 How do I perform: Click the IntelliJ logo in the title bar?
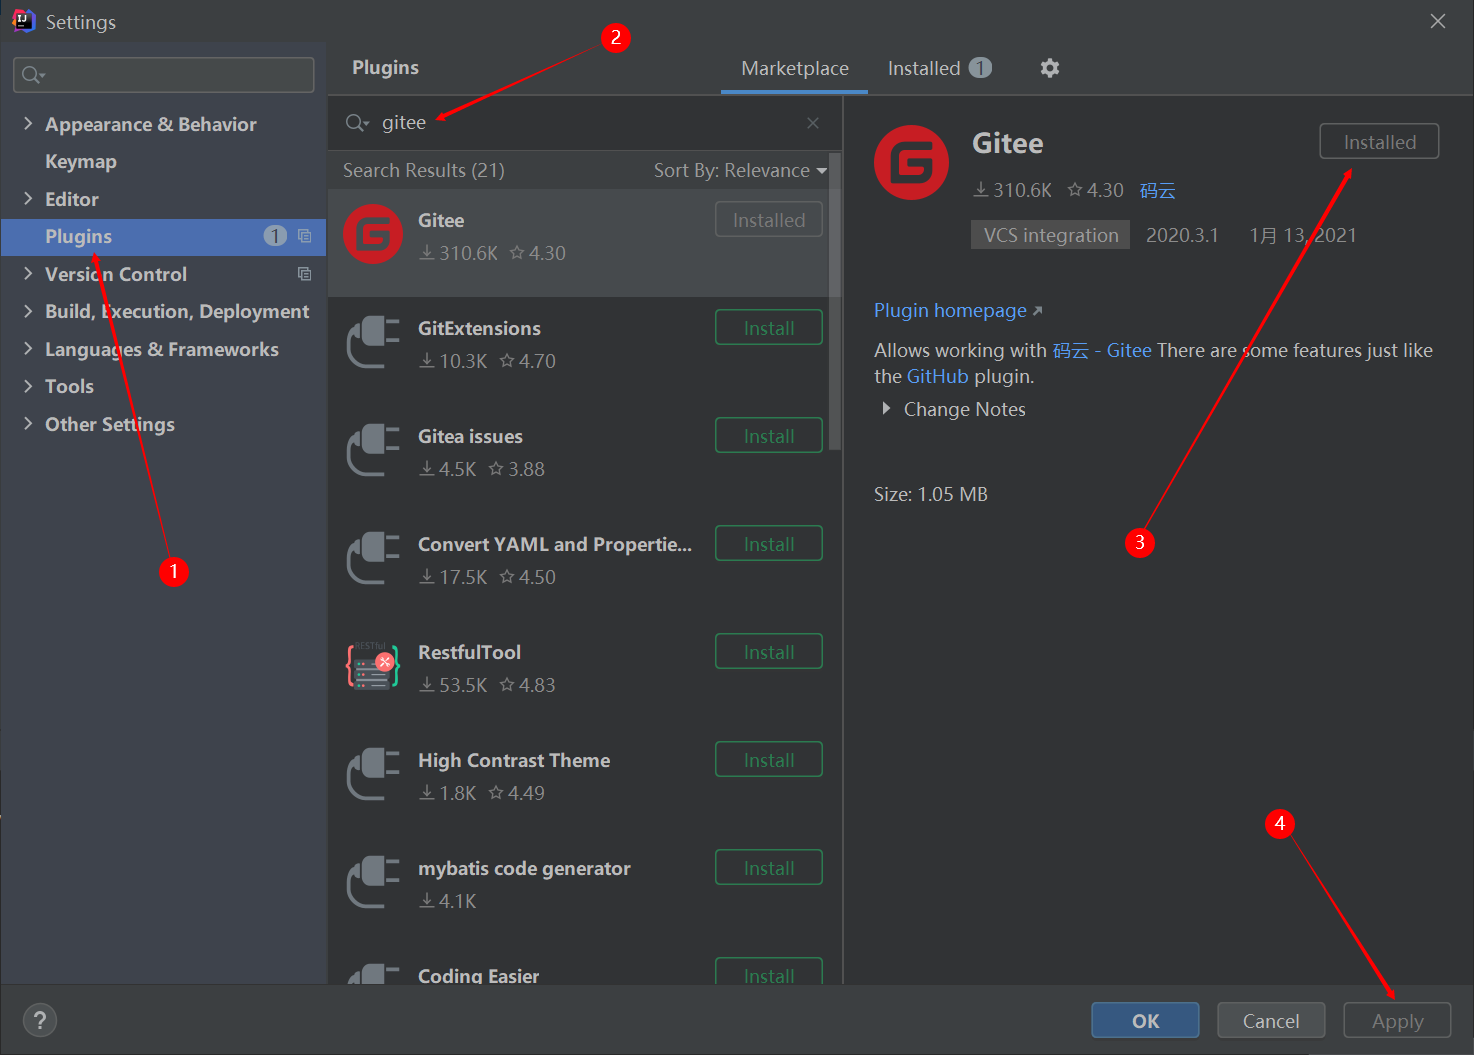coord(23,20)
